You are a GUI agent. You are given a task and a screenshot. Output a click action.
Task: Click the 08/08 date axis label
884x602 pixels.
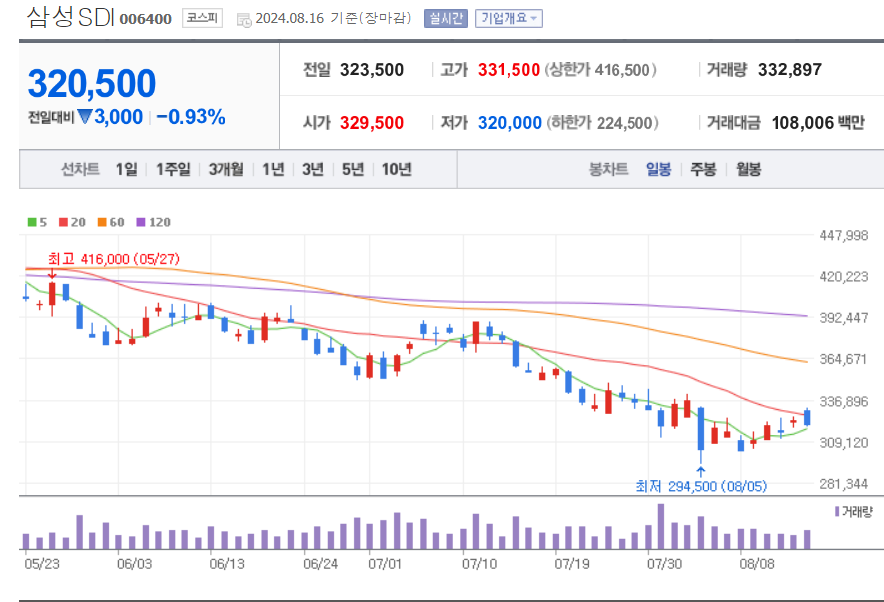click(757, 564)
